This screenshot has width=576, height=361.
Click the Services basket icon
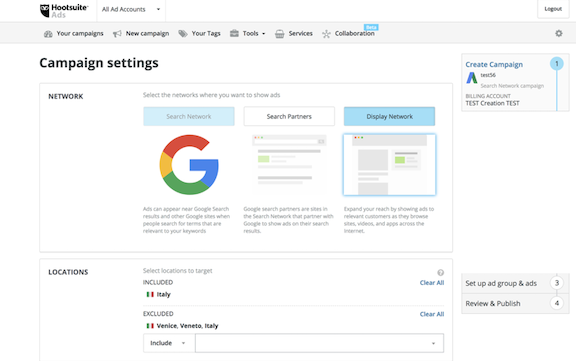(x=280, y=34)
